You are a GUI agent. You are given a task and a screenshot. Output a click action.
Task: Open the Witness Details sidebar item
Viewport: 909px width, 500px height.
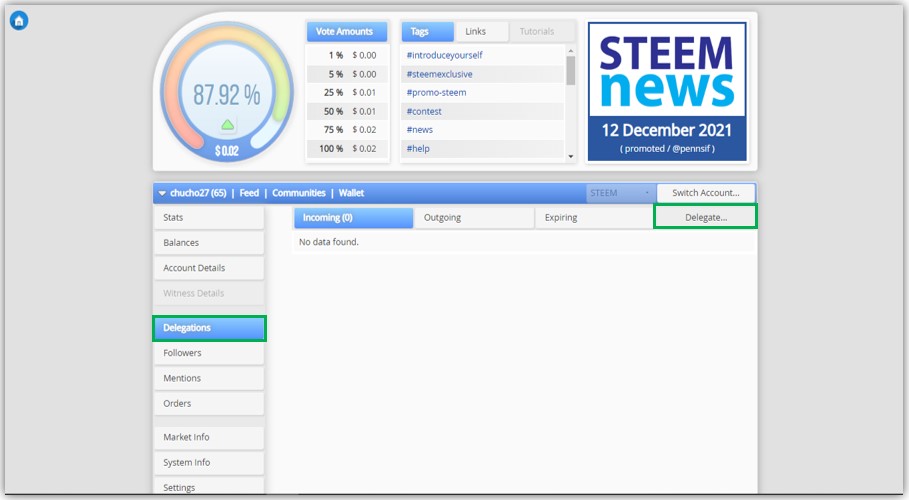[x=209, y=293]
